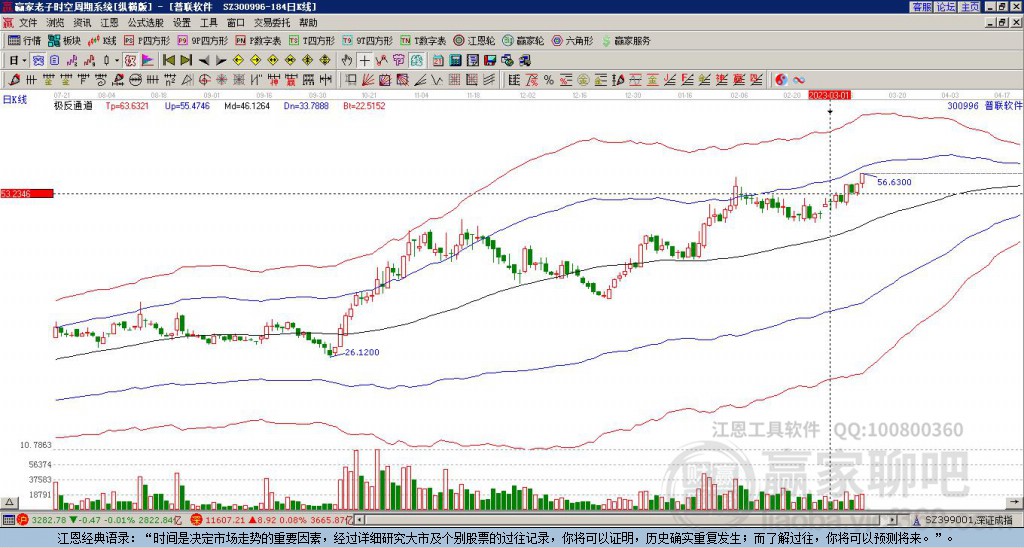Click the circle with horizontal line tool
1024x548 pixels.
click(x=135, y=80)
